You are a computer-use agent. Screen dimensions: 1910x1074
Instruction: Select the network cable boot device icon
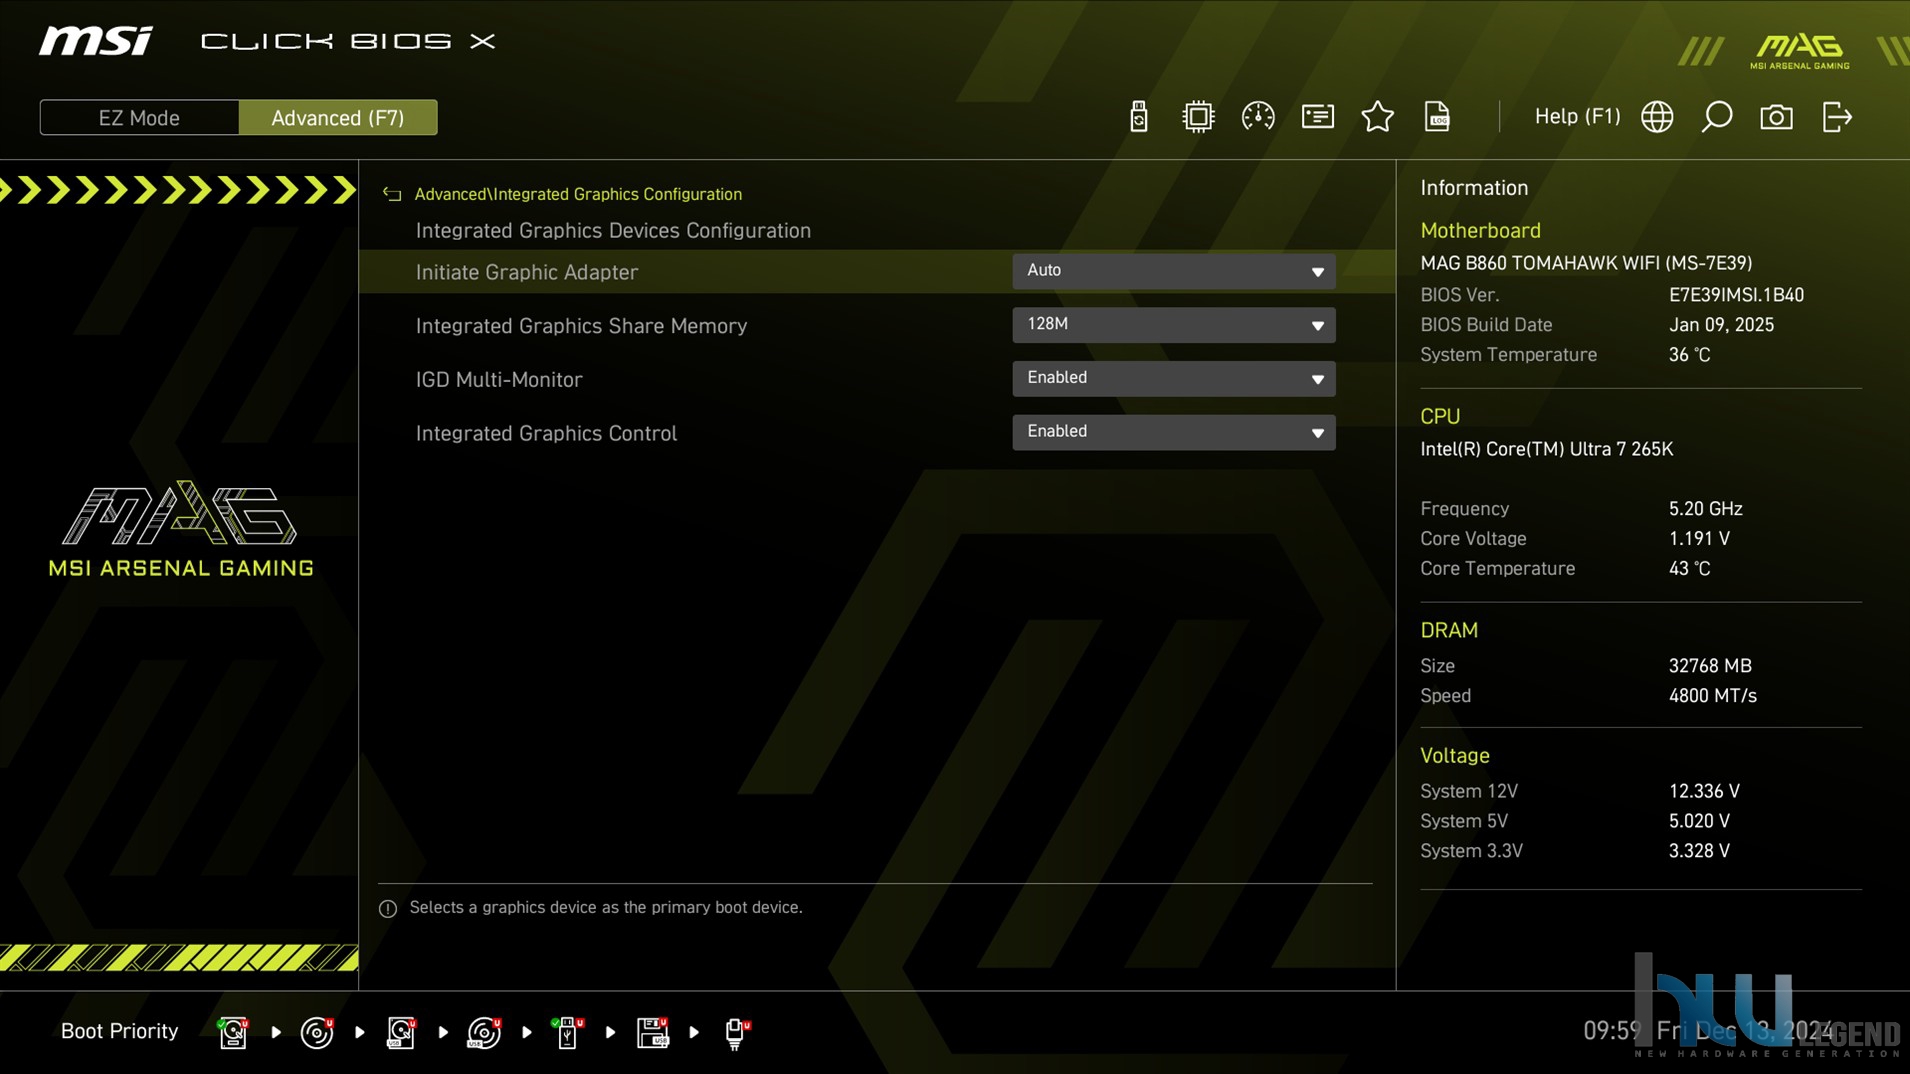point(736,1033)
